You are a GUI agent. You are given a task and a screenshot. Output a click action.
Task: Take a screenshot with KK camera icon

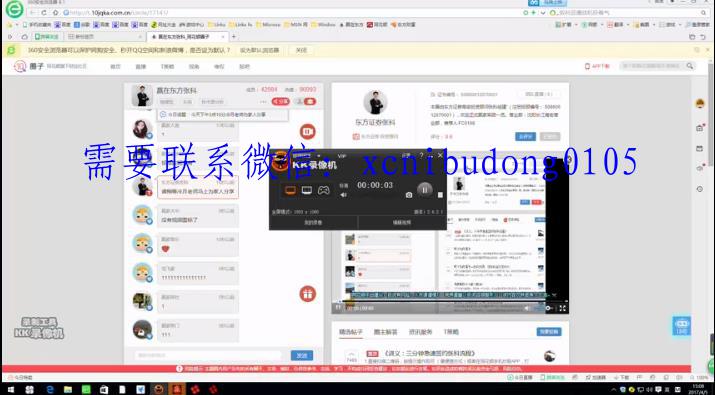pos(409,195)
